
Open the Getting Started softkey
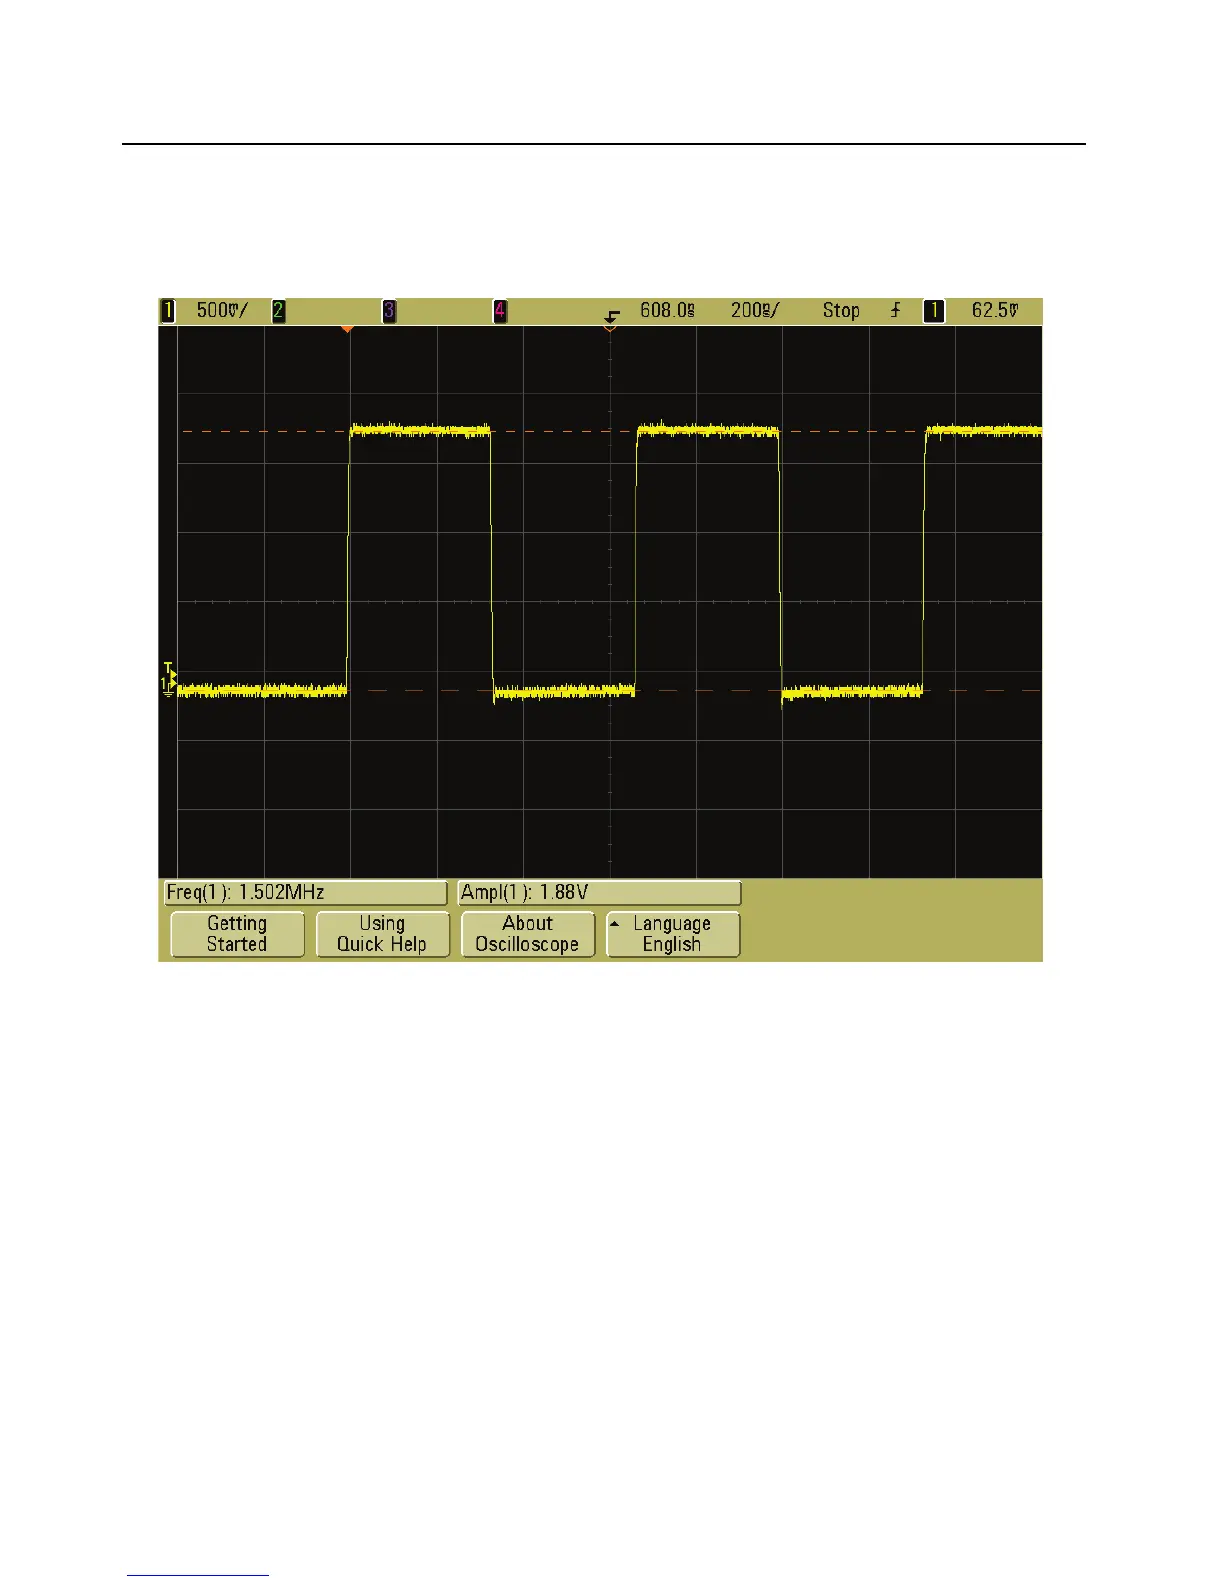(x=237, y=934)
